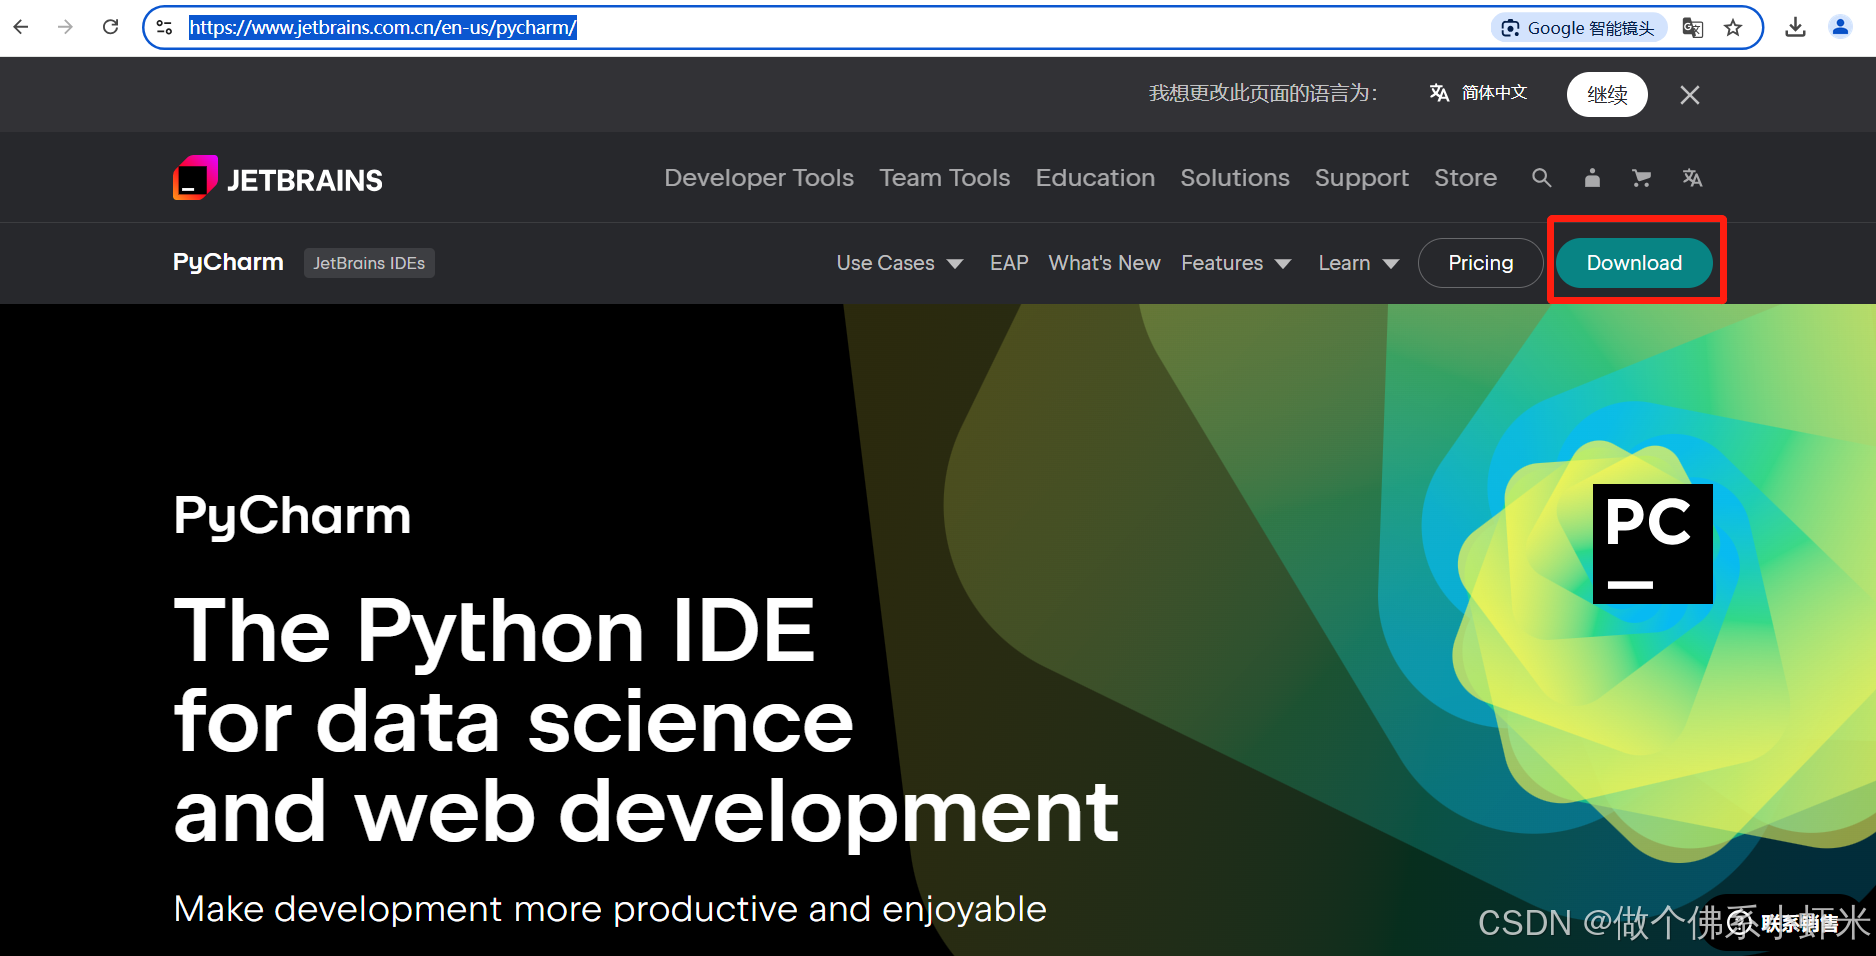The height and width of the screenshot is (956, 1876).
Task: Open Google Lens button in address bar
Action: pos(1579,28)
